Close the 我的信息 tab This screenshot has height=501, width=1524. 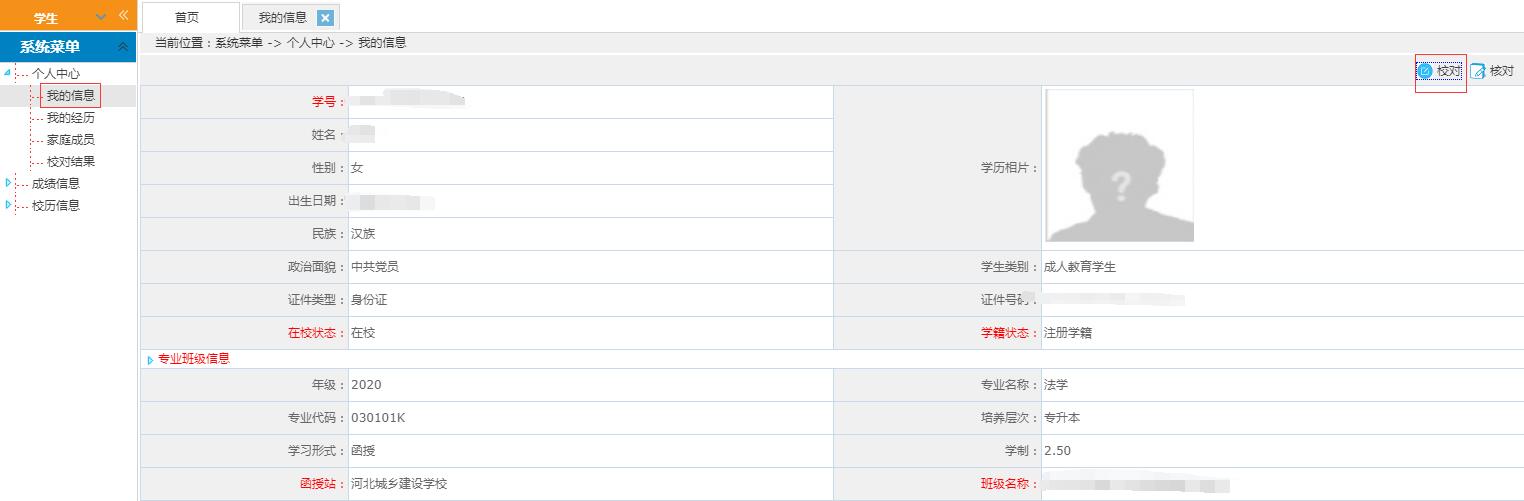(x=324, y=18)
